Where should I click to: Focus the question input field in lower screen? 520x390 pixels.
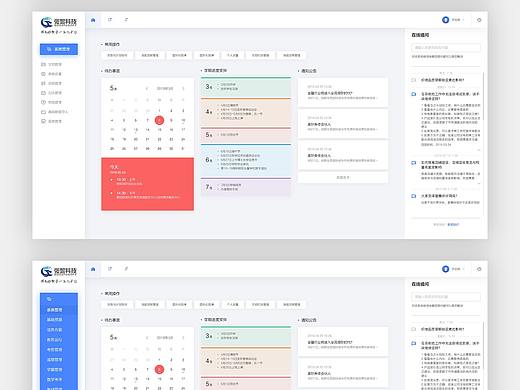(x=446, y=297)
